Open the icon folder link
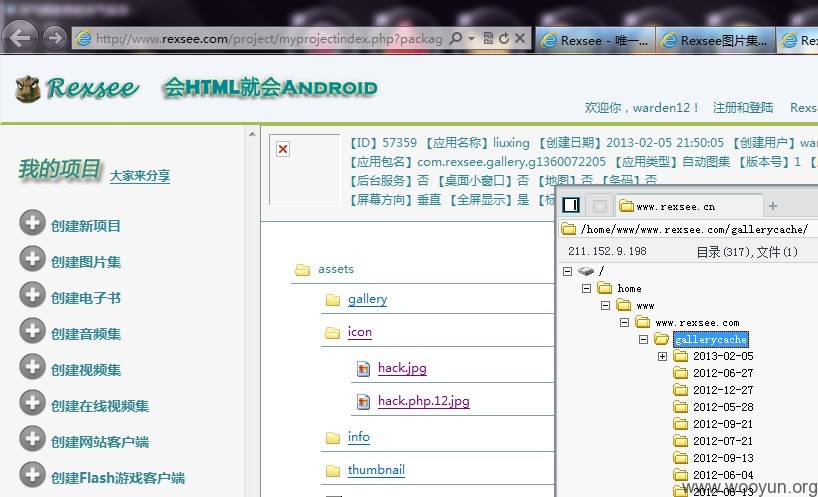 (x=359, y=332)
